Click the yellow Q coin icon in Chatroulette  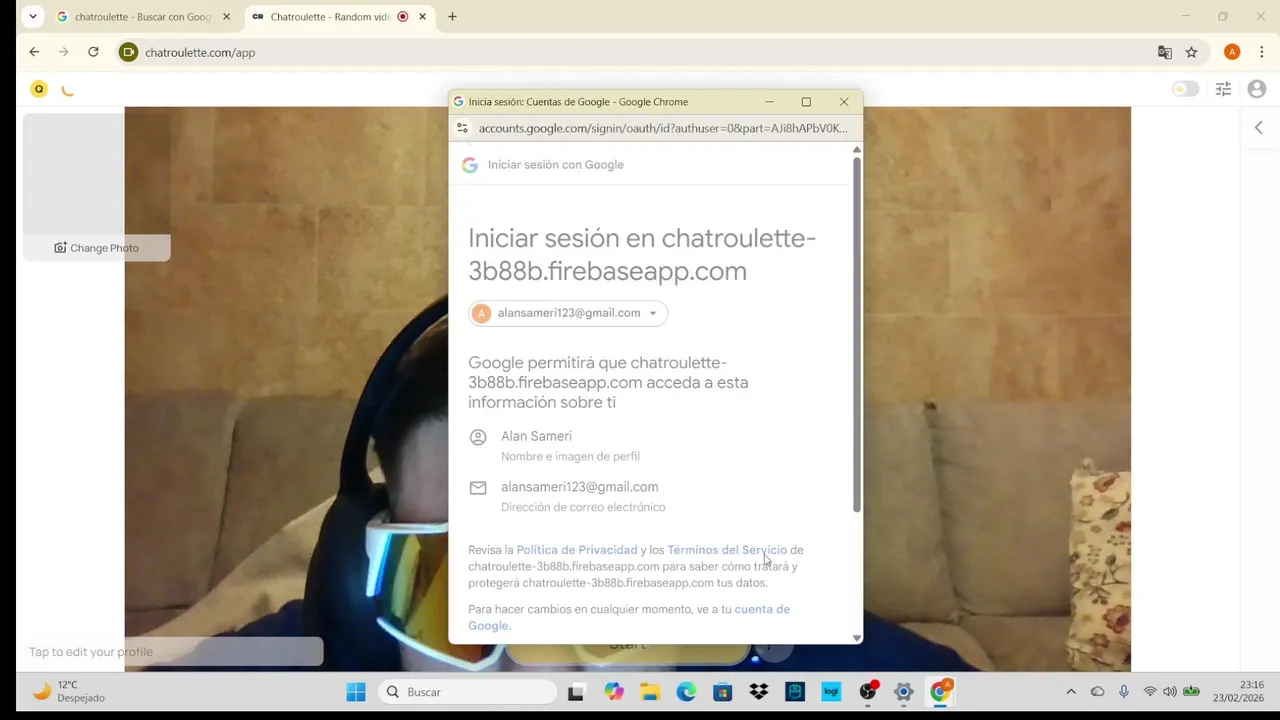click(x=39, y=89)
